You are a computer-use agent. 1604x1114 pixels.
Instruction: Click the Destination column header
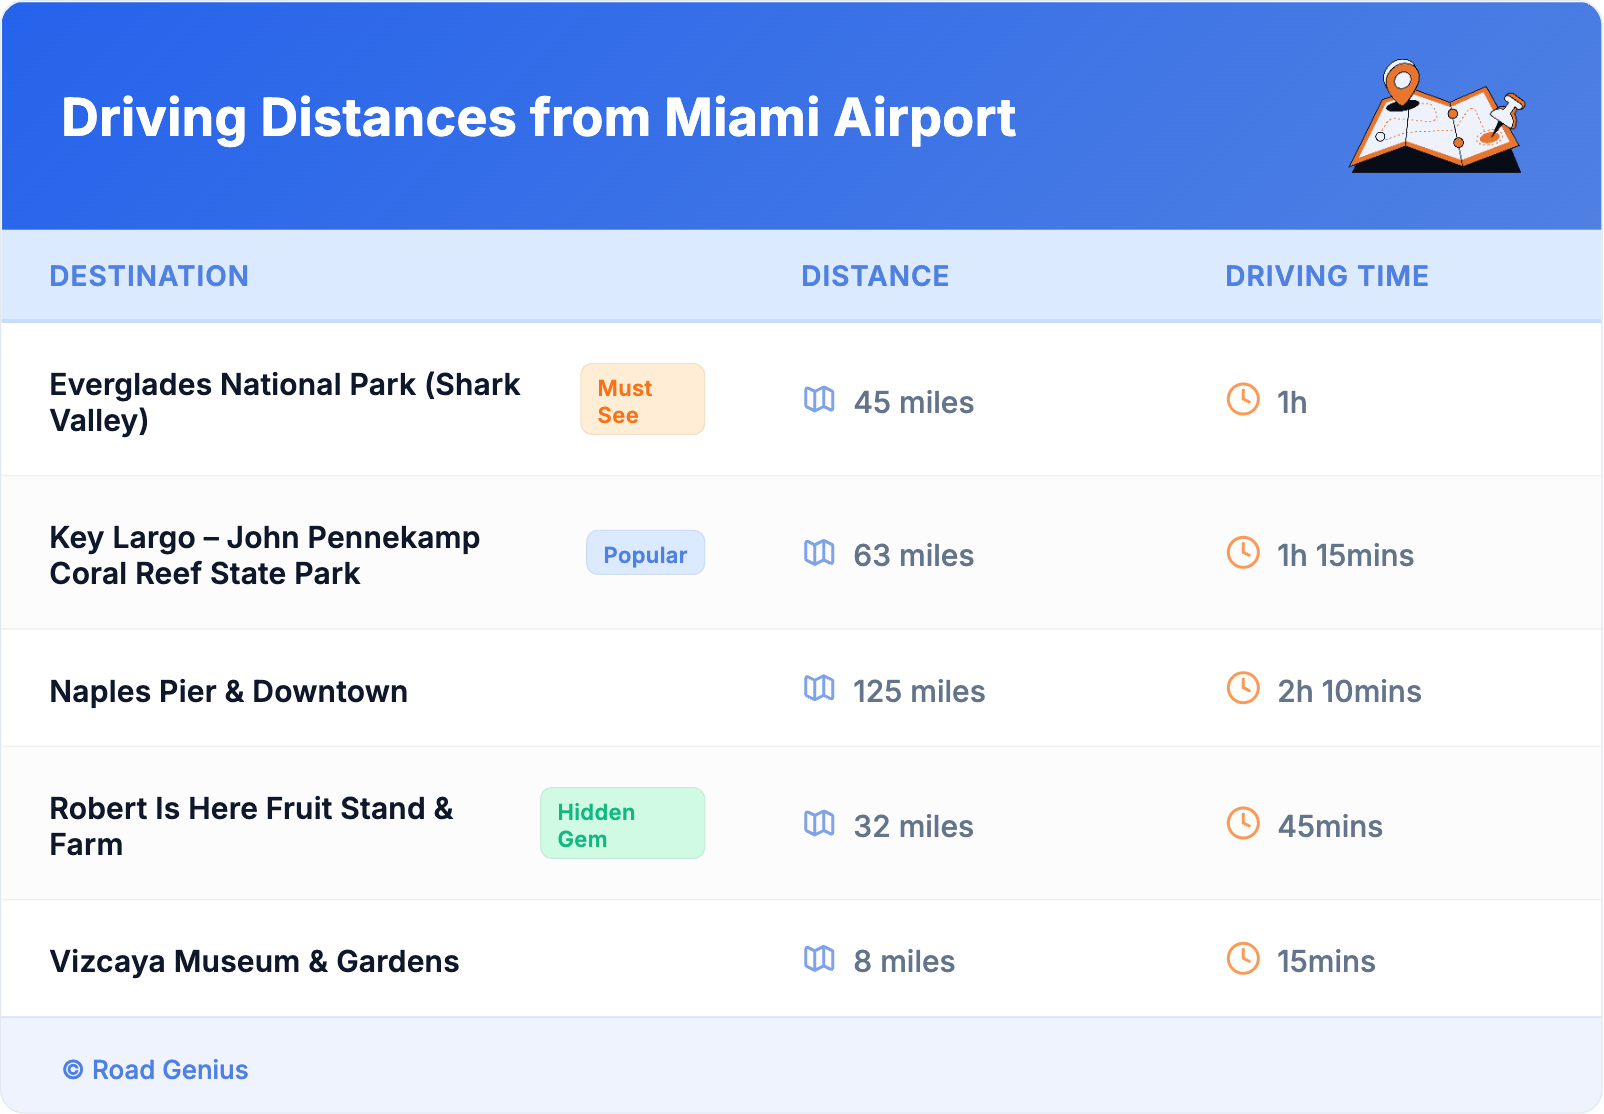pos(149,276)
